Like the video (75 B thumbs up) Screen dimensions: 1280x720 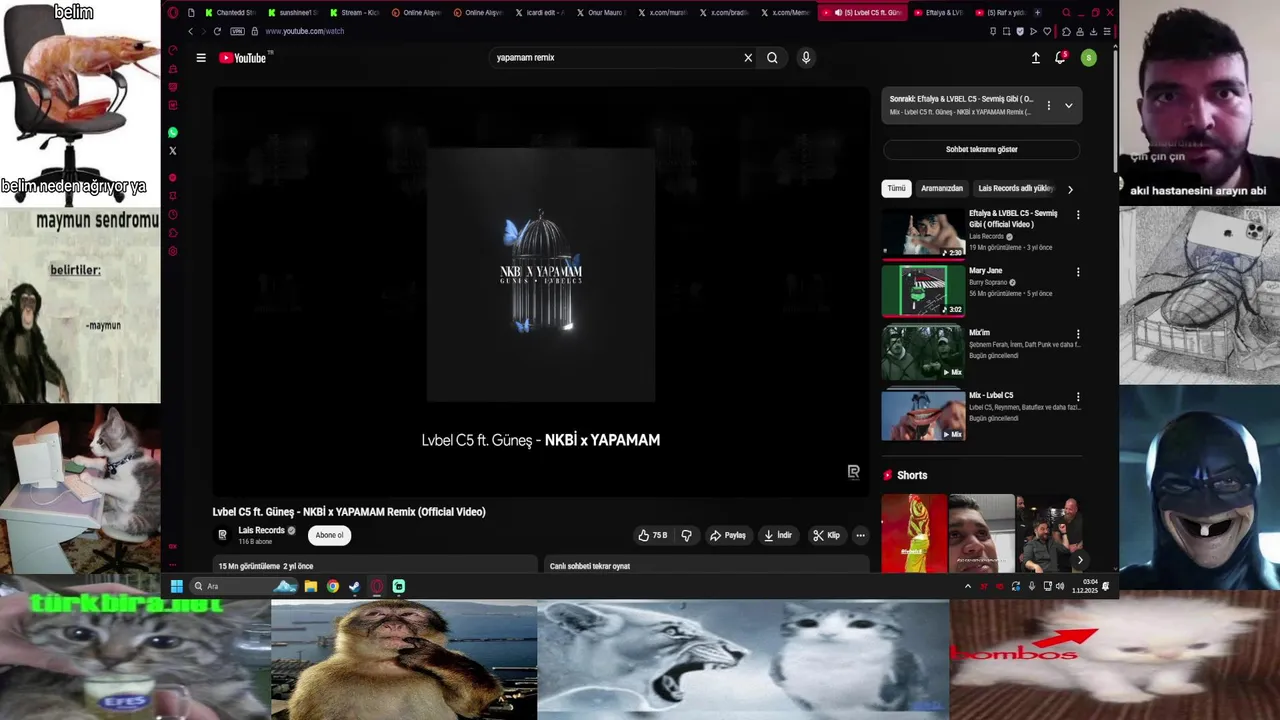(x=653, y=535)
